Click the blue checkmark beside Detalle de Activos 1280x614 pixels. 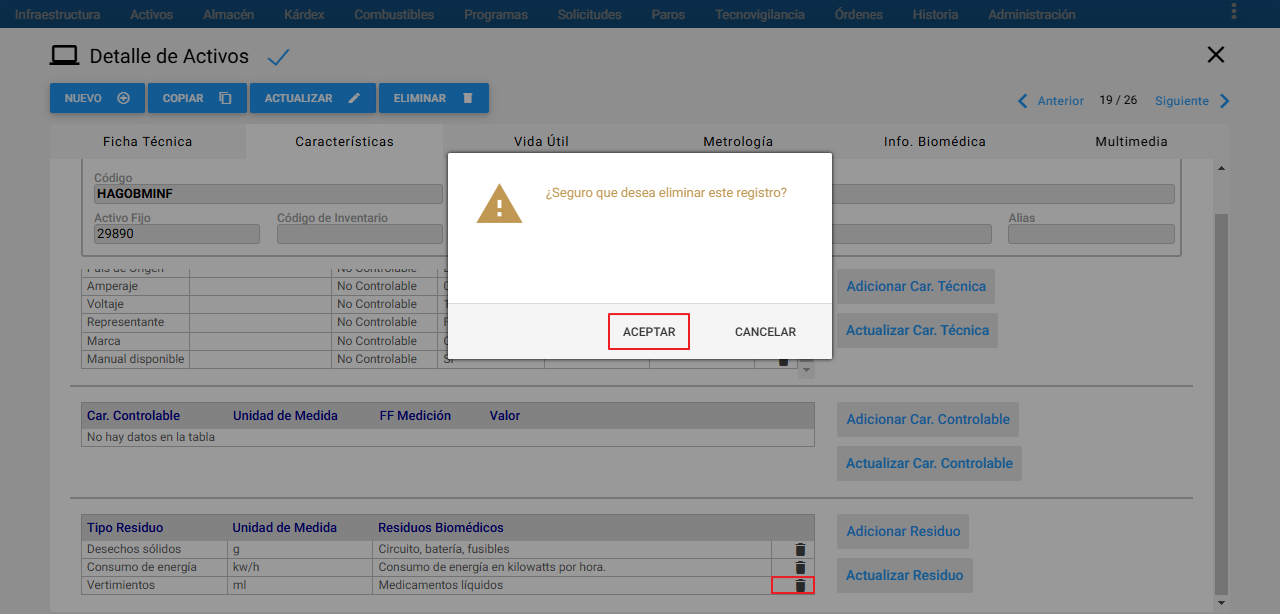click(x=279, y=57)
